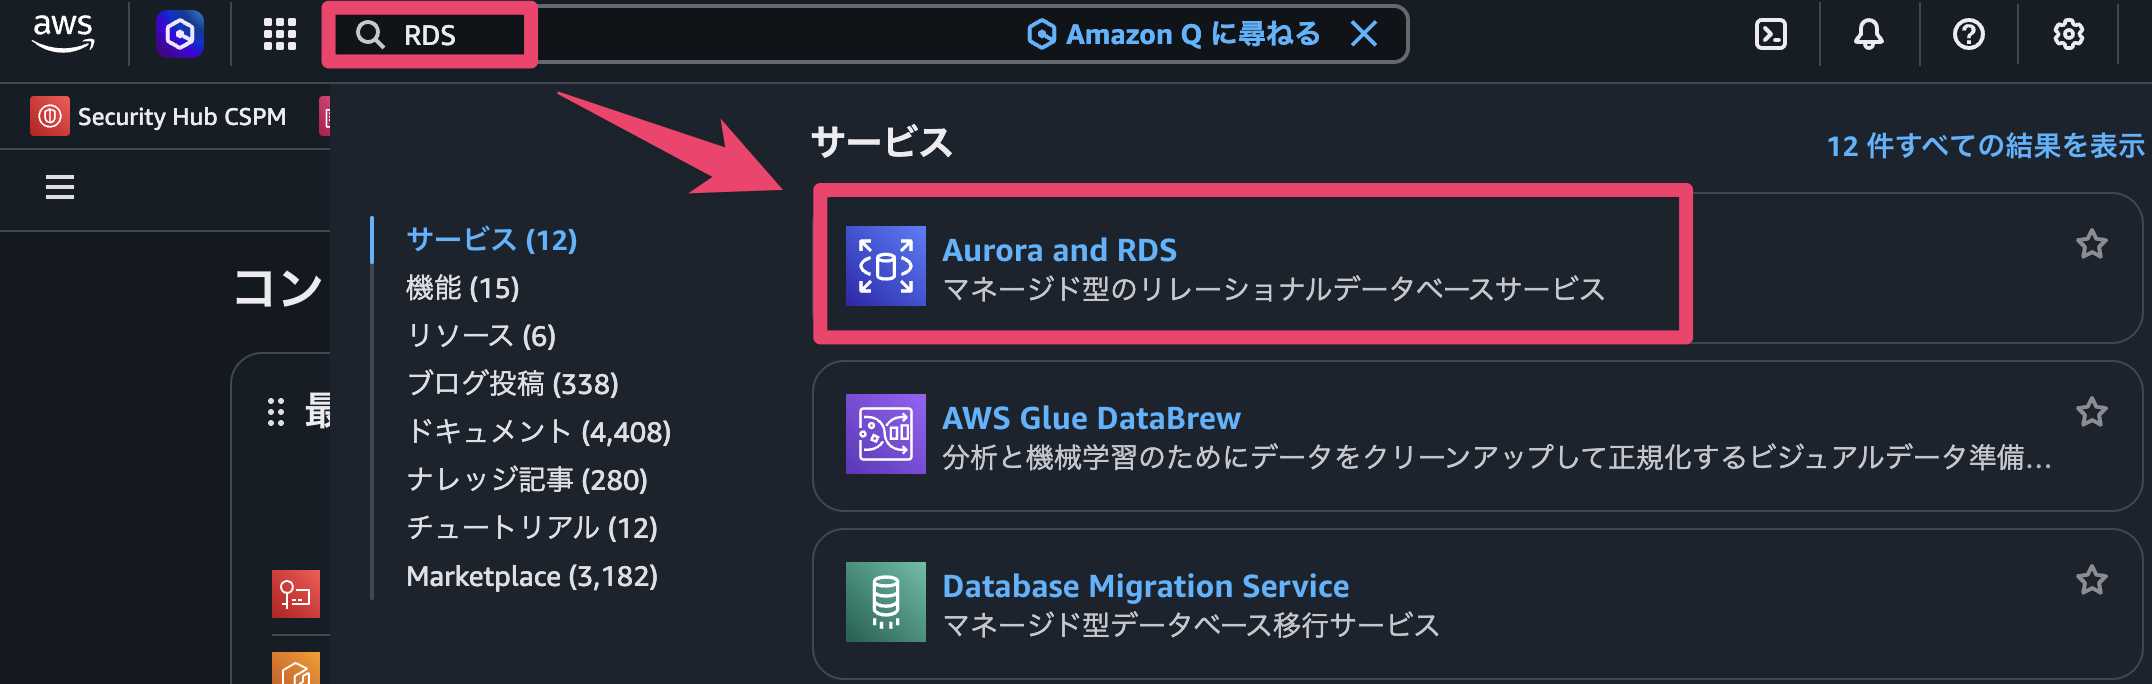Launch the CloudShell terminal icon
This screenshot has height=684, width=2152.
coord(1770,34)
